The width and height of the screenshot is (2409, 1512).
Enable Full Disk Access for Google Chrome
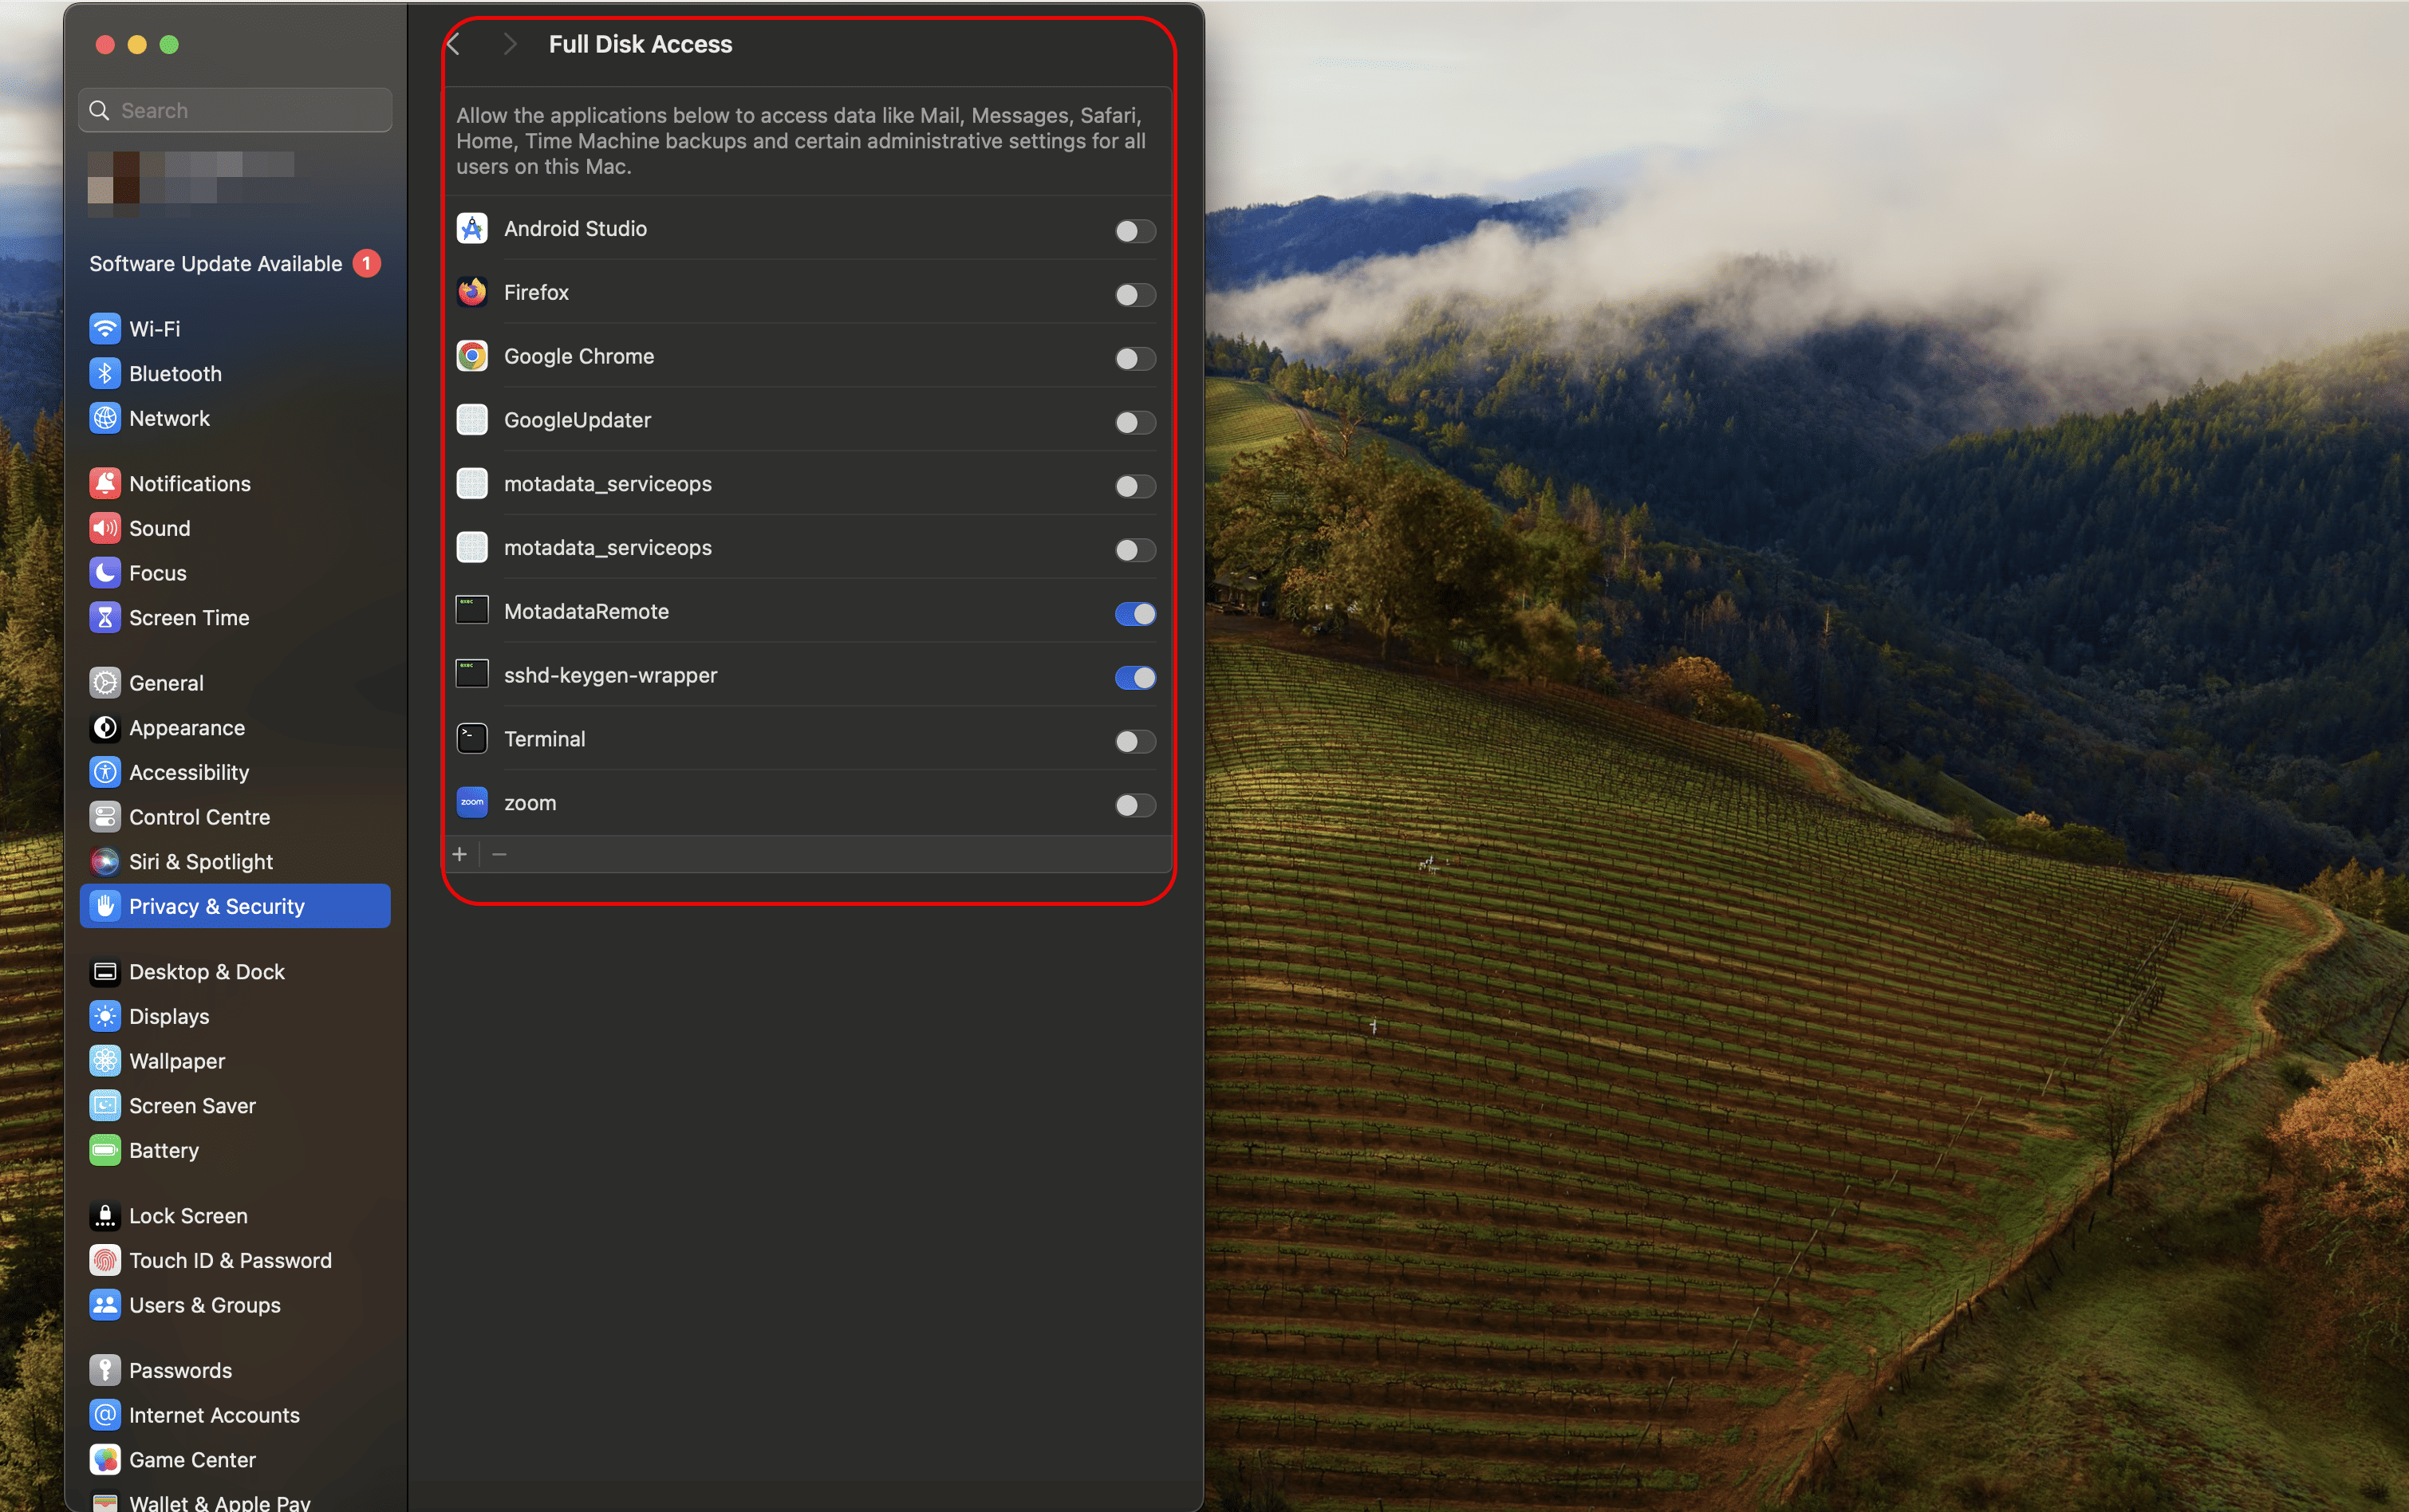point(1134,358)
